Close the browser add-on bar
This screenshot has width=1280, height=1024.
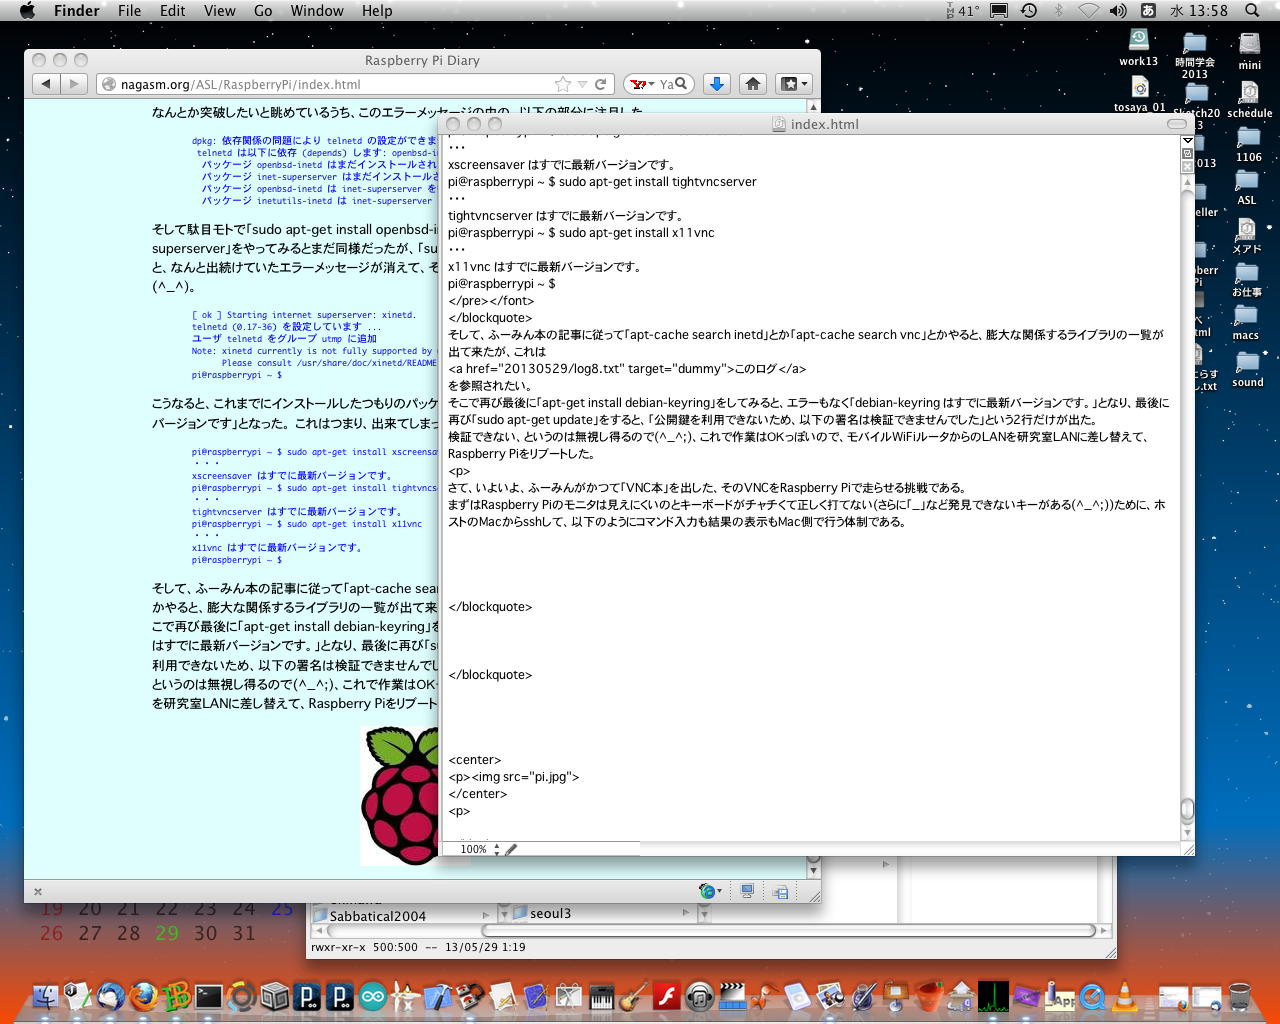pyautogui.click(x=38, y=891)
